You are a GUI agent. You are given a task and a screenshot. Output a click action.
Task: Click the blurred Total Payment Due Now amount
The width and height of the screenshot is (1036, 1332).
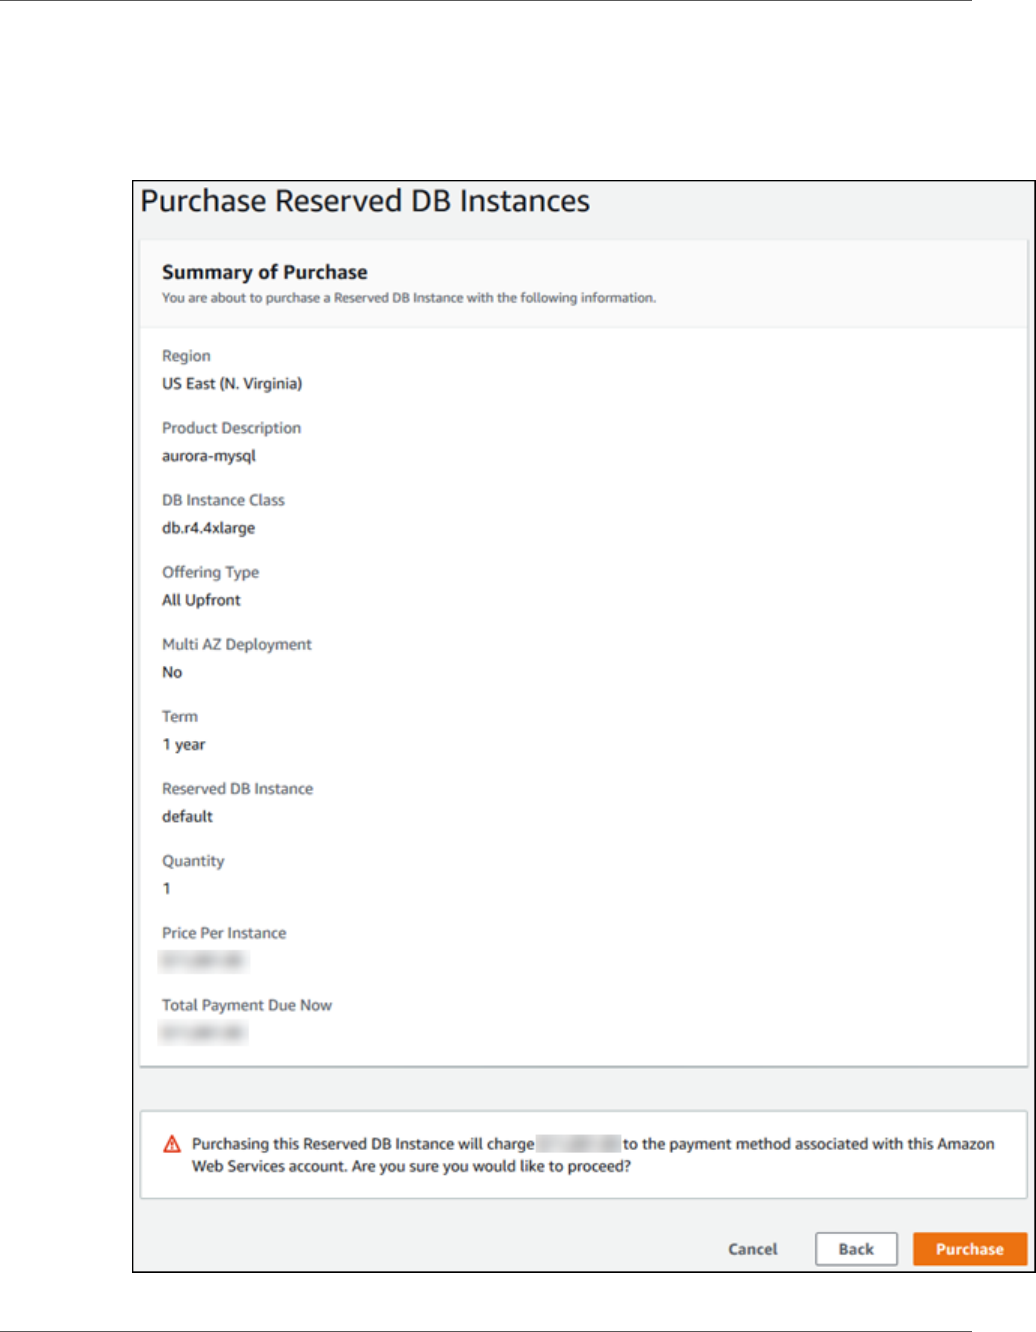(202, 1033)
